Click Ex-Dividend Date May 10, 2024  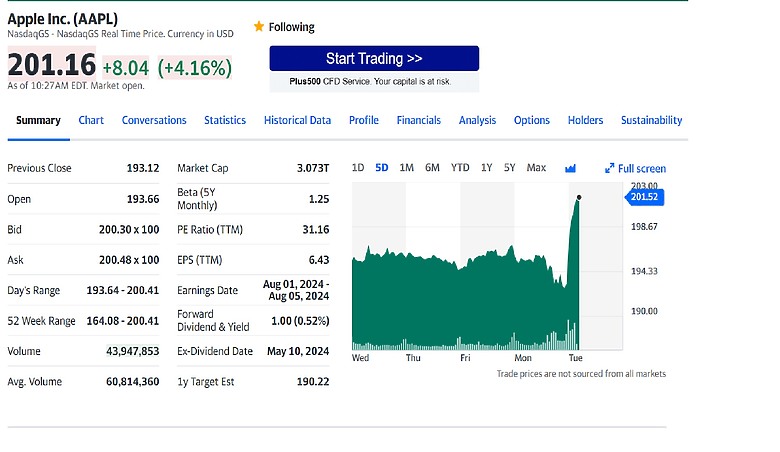point(298,351)
